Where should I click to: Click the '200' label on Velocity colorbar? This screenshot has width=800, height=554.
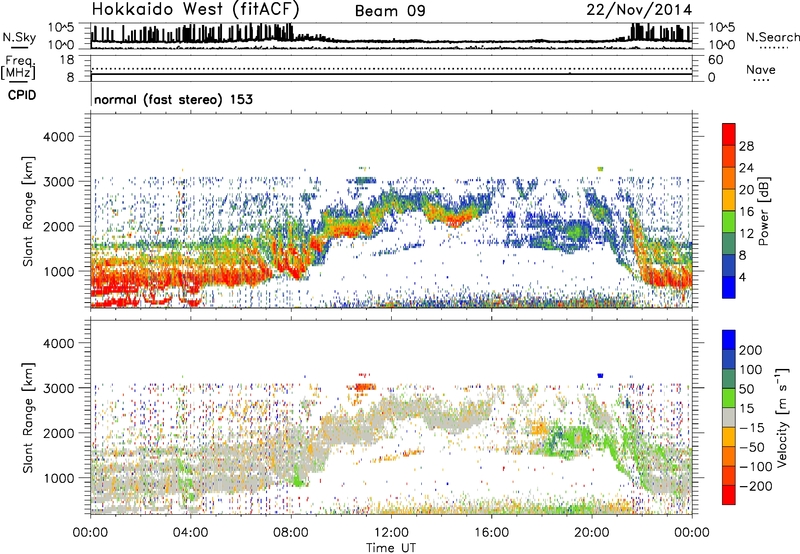(751, 350)
